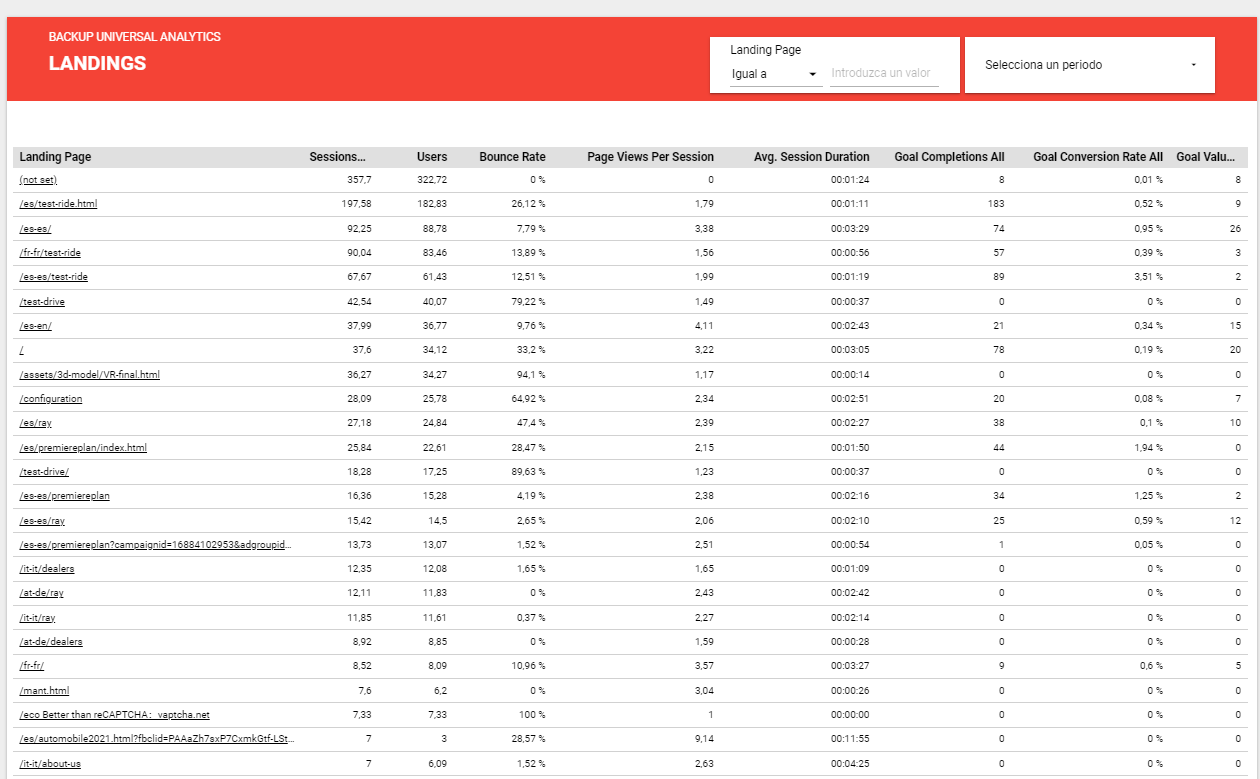The width and height of the screenshot is (1260, 779).
Task: Click the page views value 9,14
Action: click(704, 740)
